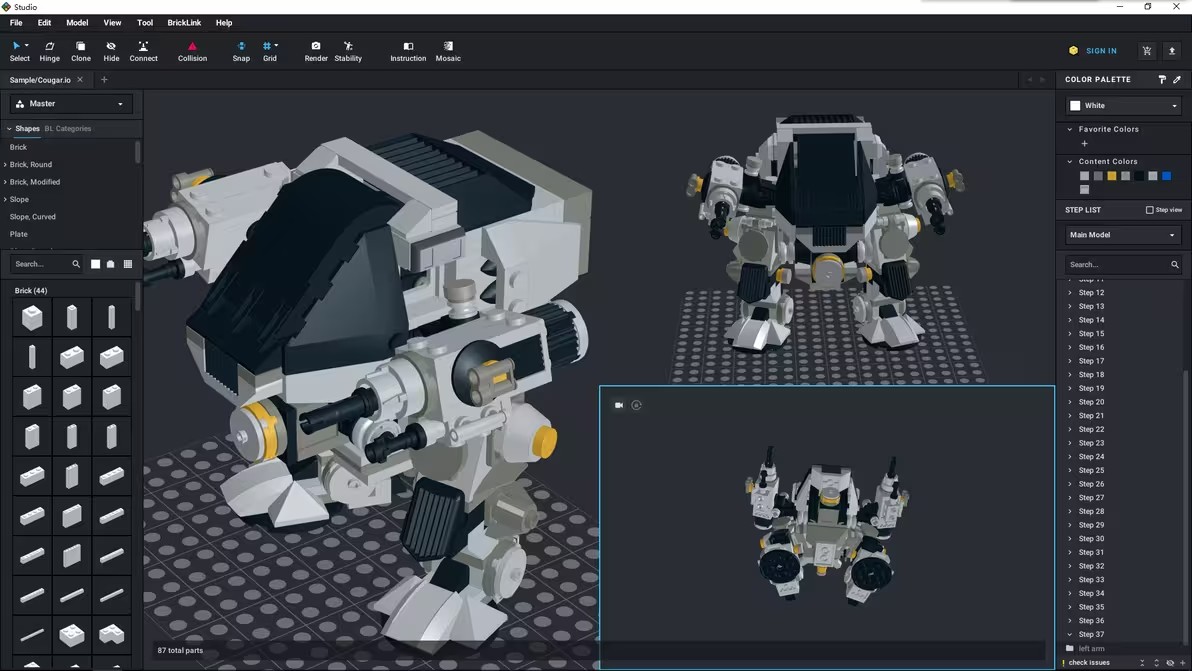This screenshot has height=671, width=1192.
Task: Add a new step using the bottom plus icon
Action: (x=1182, y=663)
